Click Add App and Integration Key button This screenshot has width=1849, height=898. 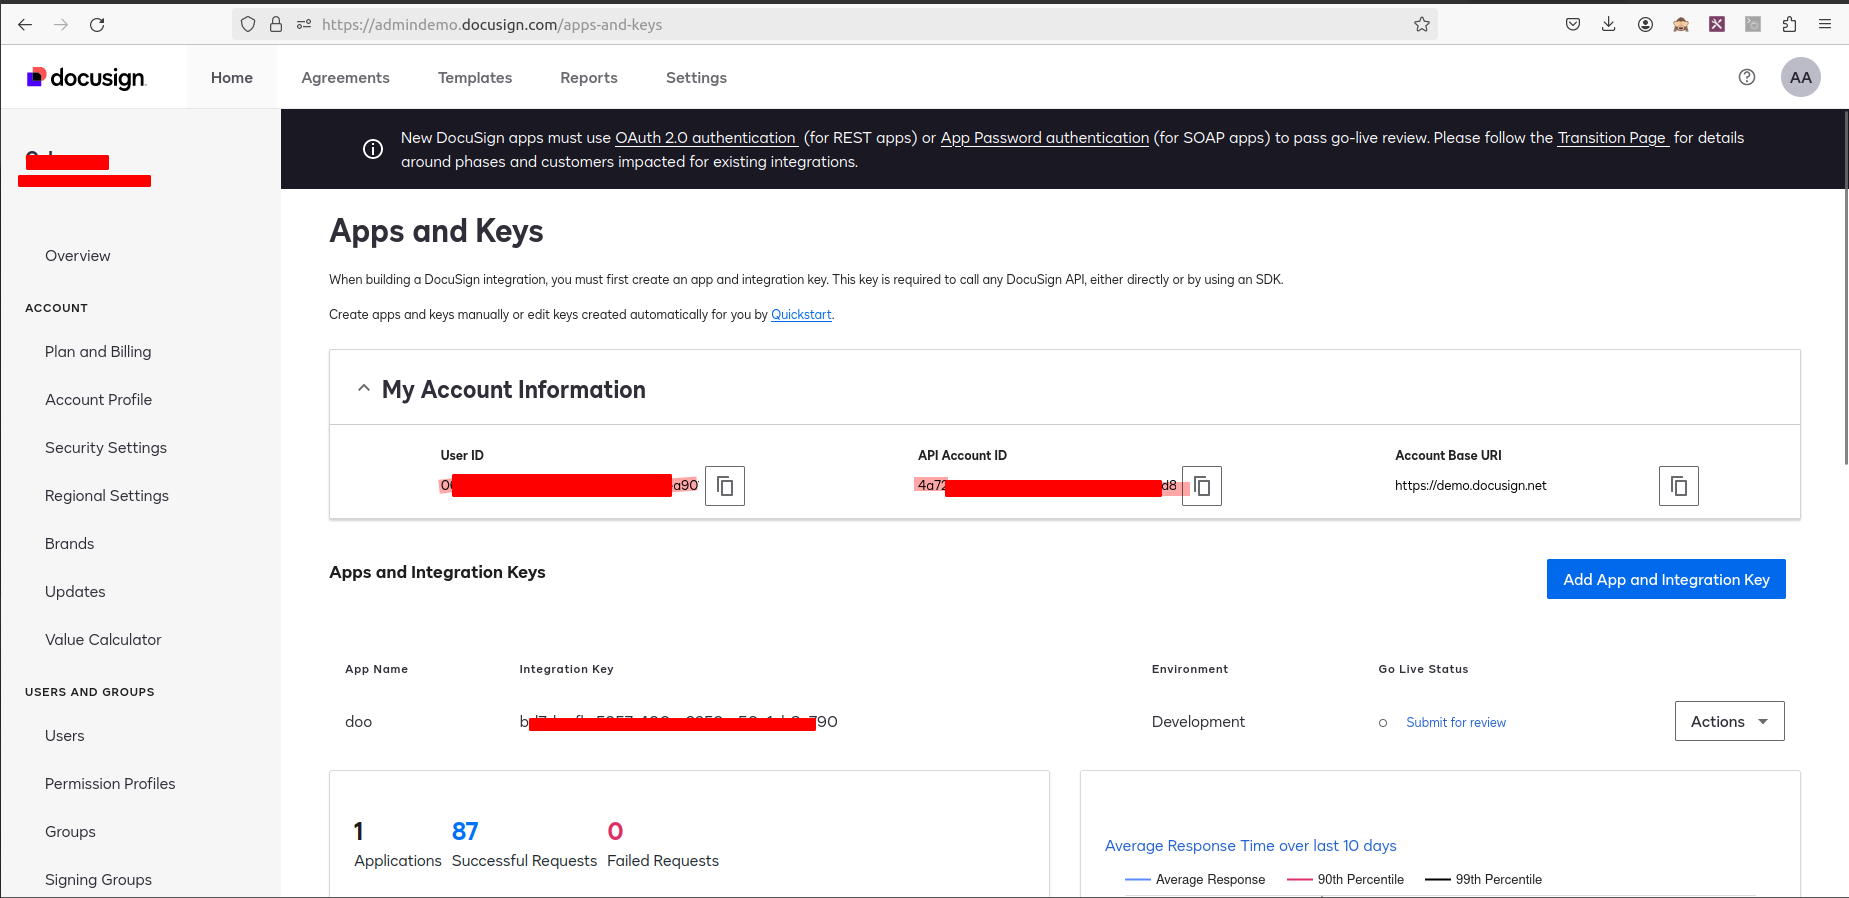(1666, 579)
